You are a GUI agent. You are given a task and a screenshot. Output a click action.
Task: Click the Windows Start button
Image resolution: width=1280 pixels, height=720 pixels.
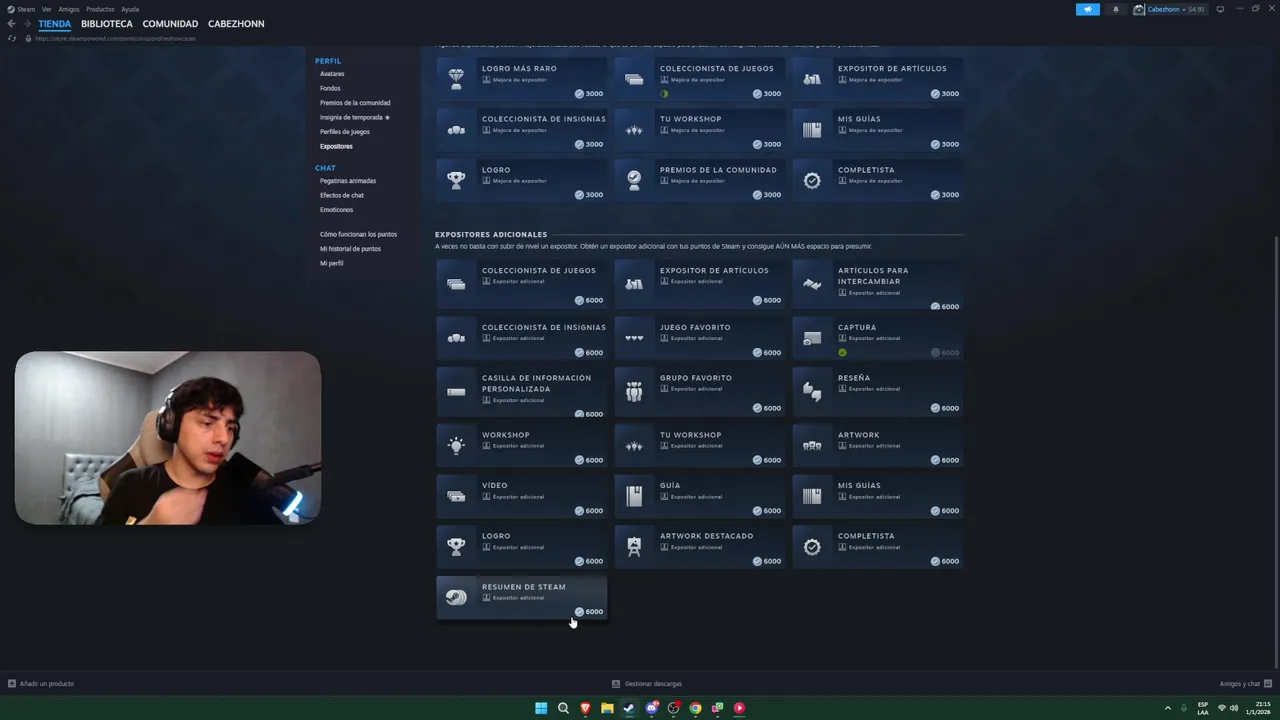541,708
